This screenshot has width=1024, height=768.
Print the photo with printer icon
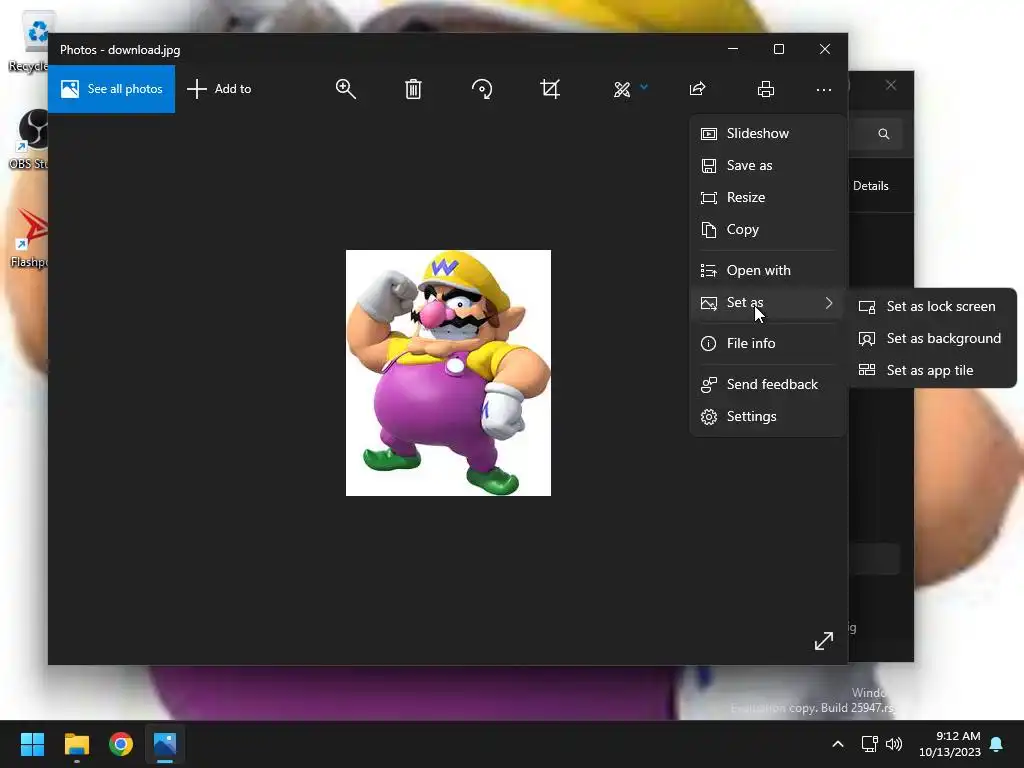click(766, 89)
